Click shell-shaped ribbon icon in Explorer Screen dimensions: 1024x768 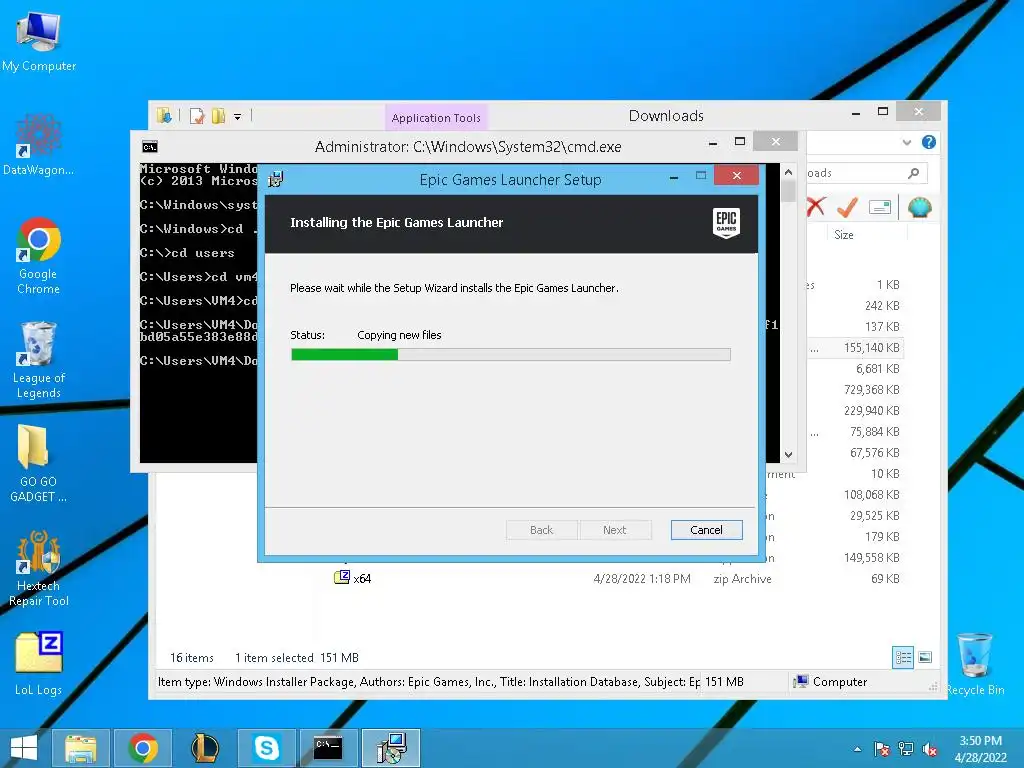point(920,207)
